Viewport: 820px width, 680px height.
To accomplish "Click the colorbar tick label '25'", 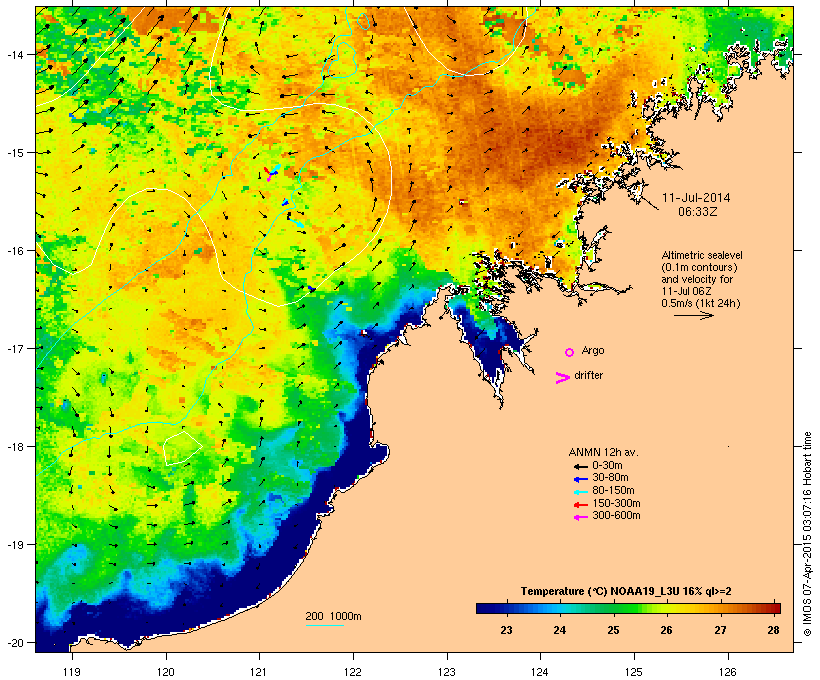I will (x=613, y=630).
